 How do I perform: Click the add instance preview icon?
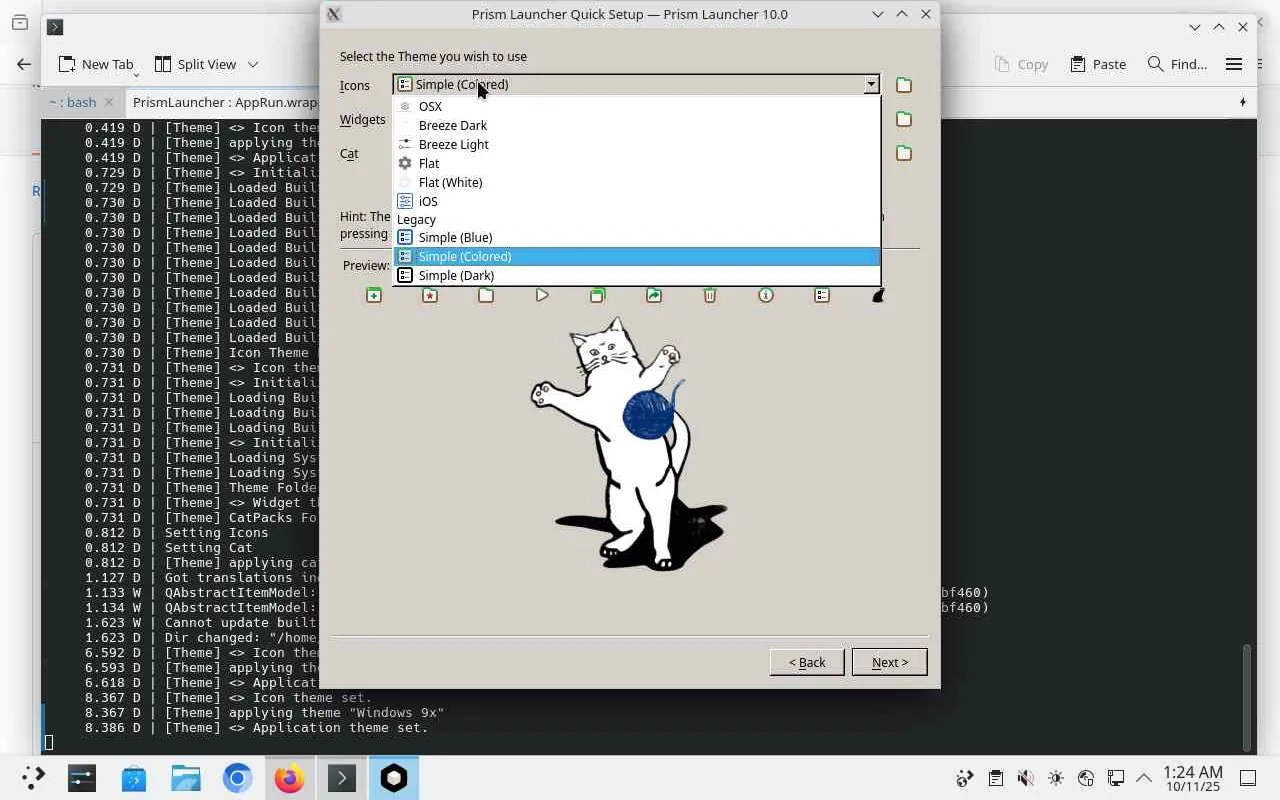coord(374,295)
